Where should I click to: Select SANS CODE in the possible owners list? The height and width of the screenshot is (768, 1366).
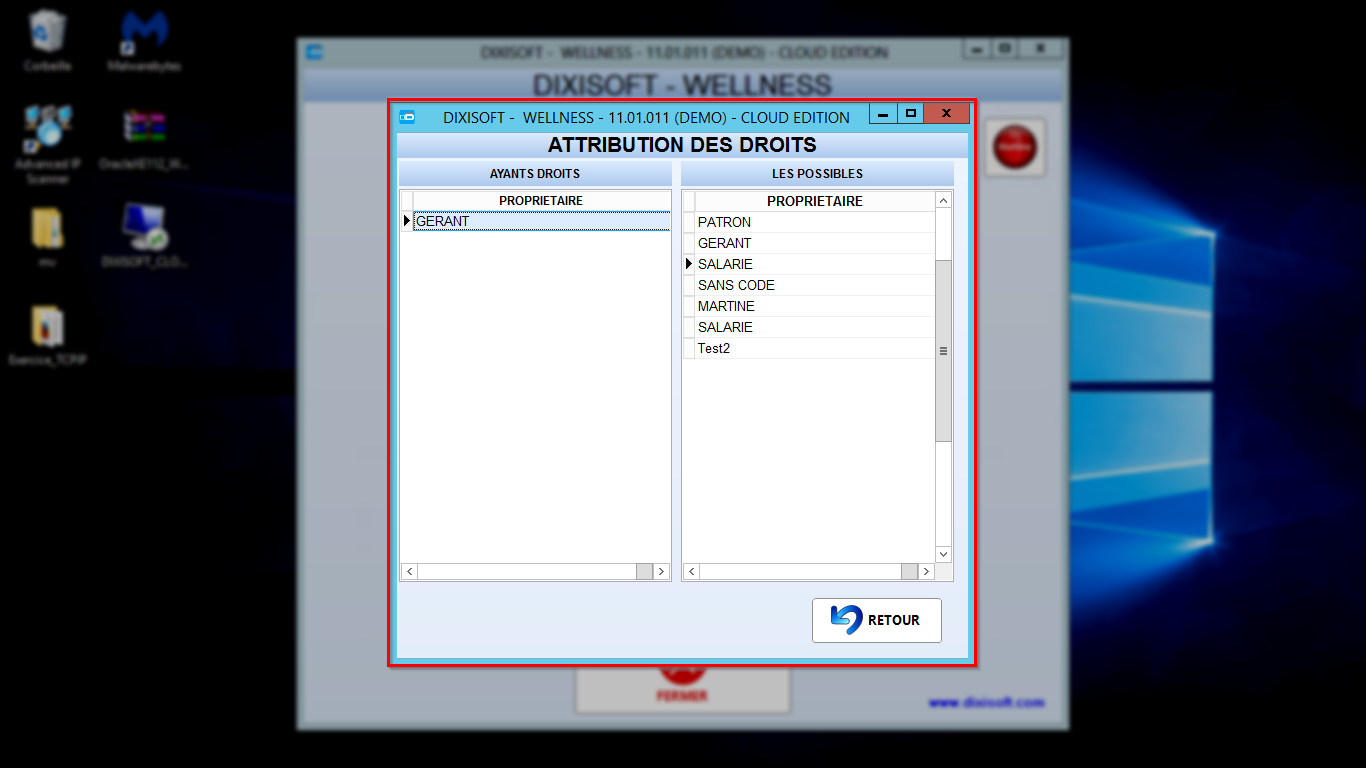click(815, 285)
